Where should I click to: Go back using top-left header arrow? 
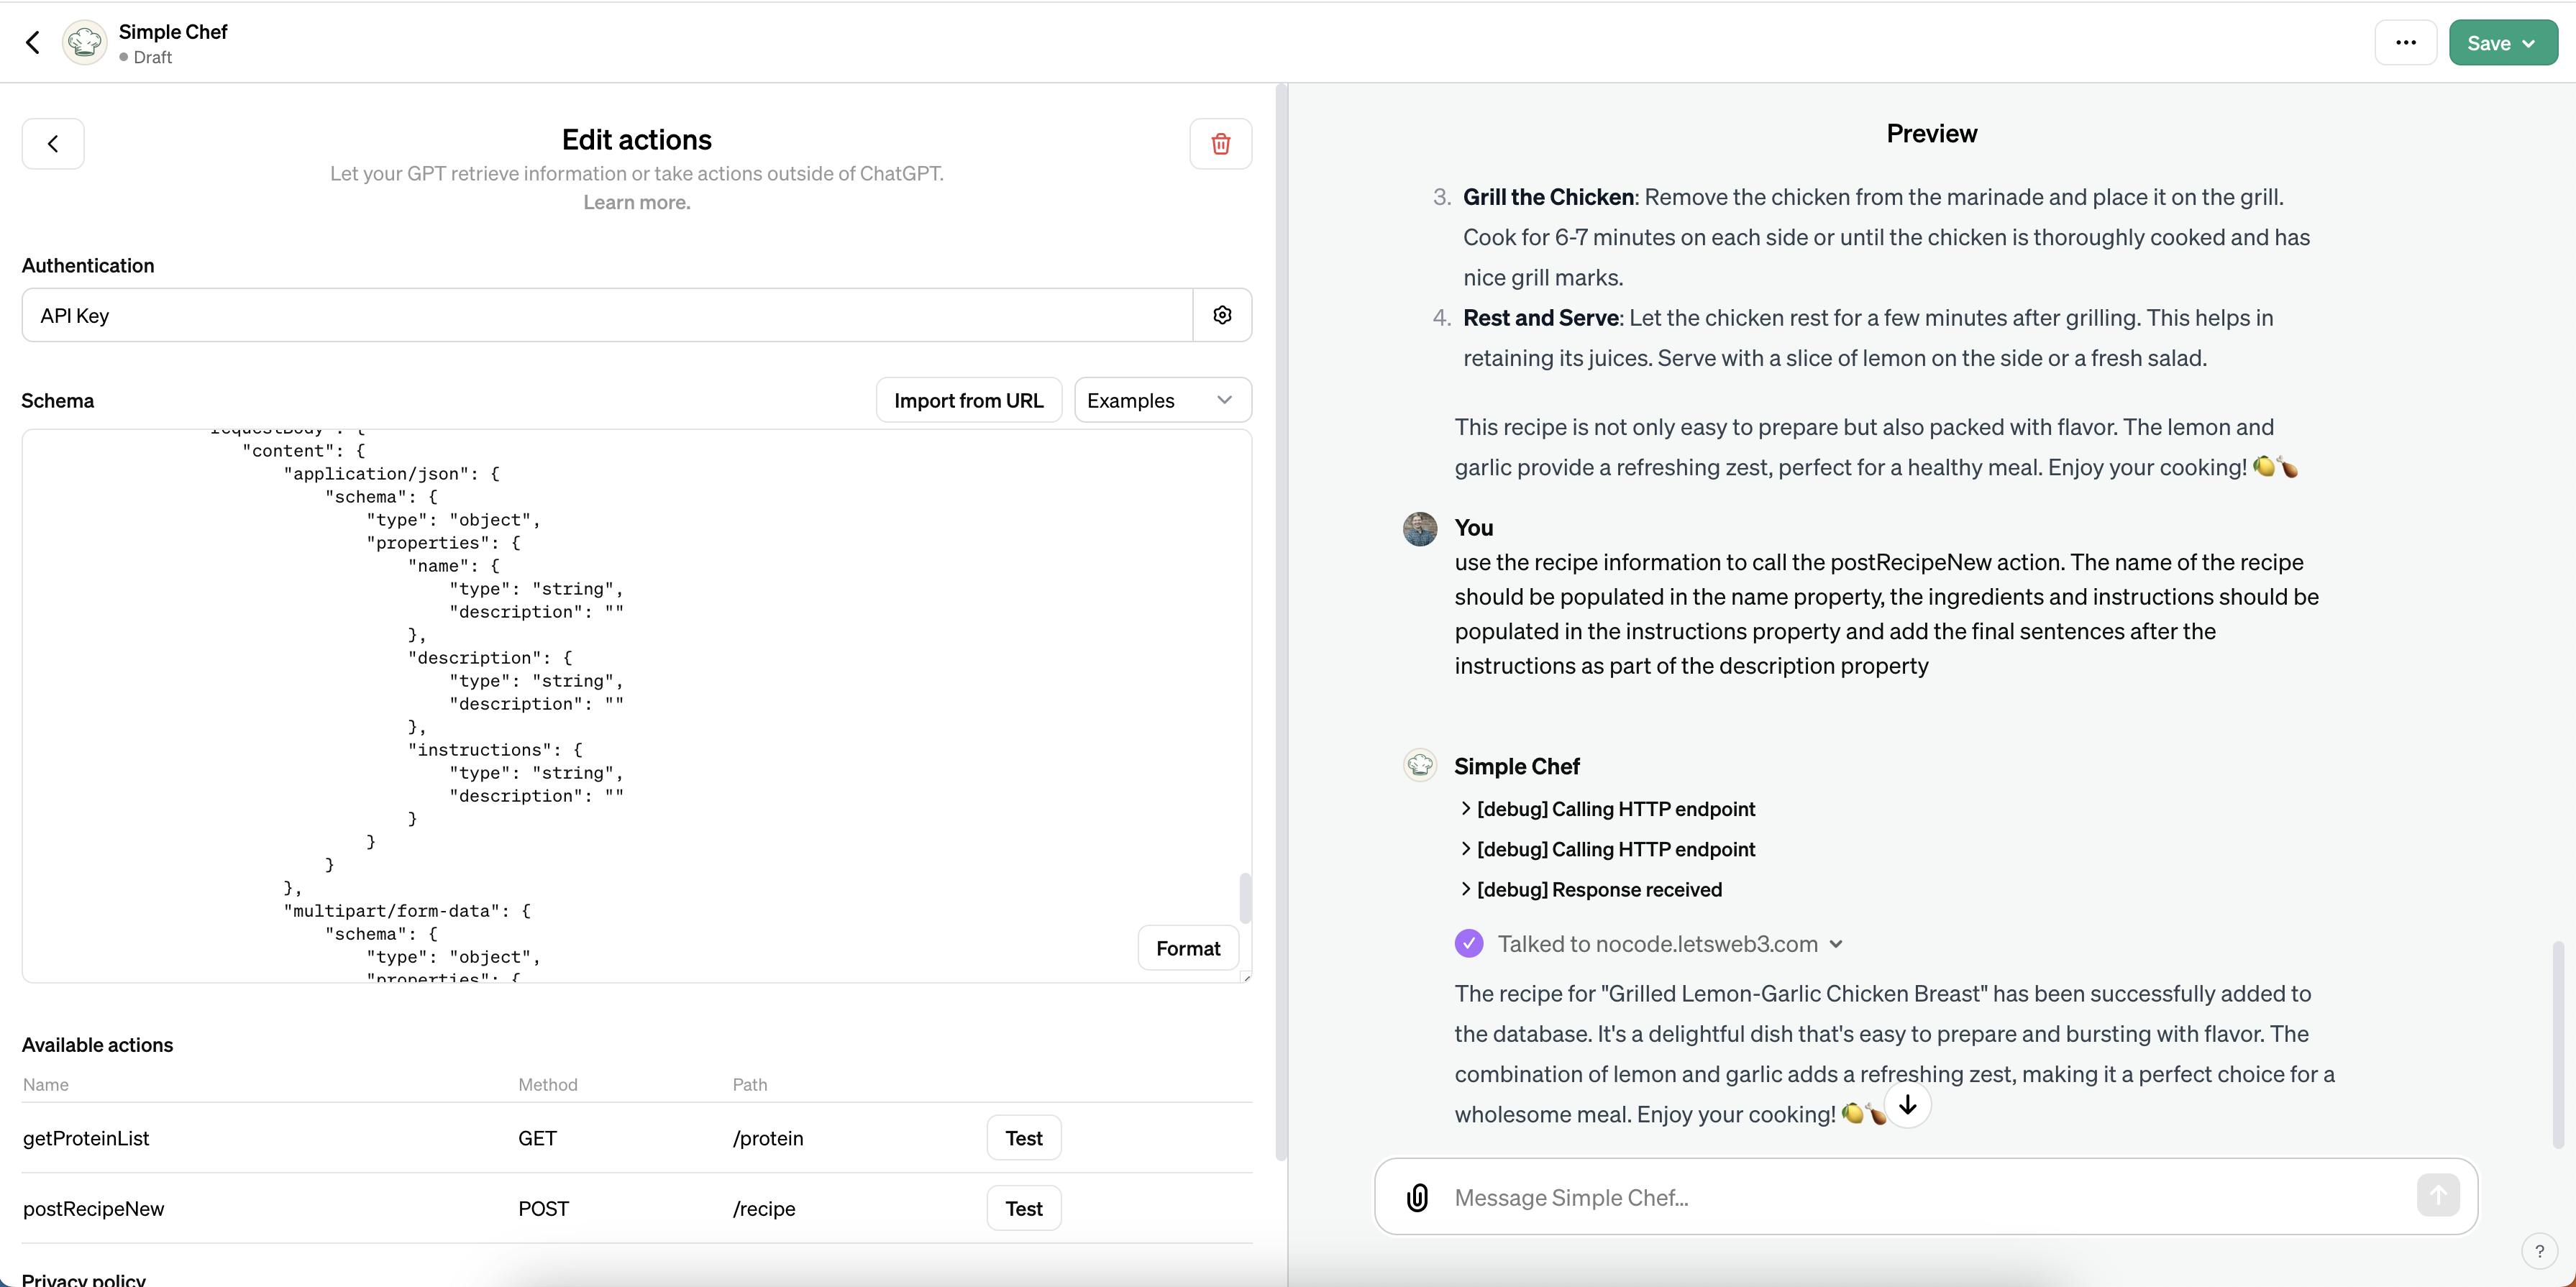[33, 42]
